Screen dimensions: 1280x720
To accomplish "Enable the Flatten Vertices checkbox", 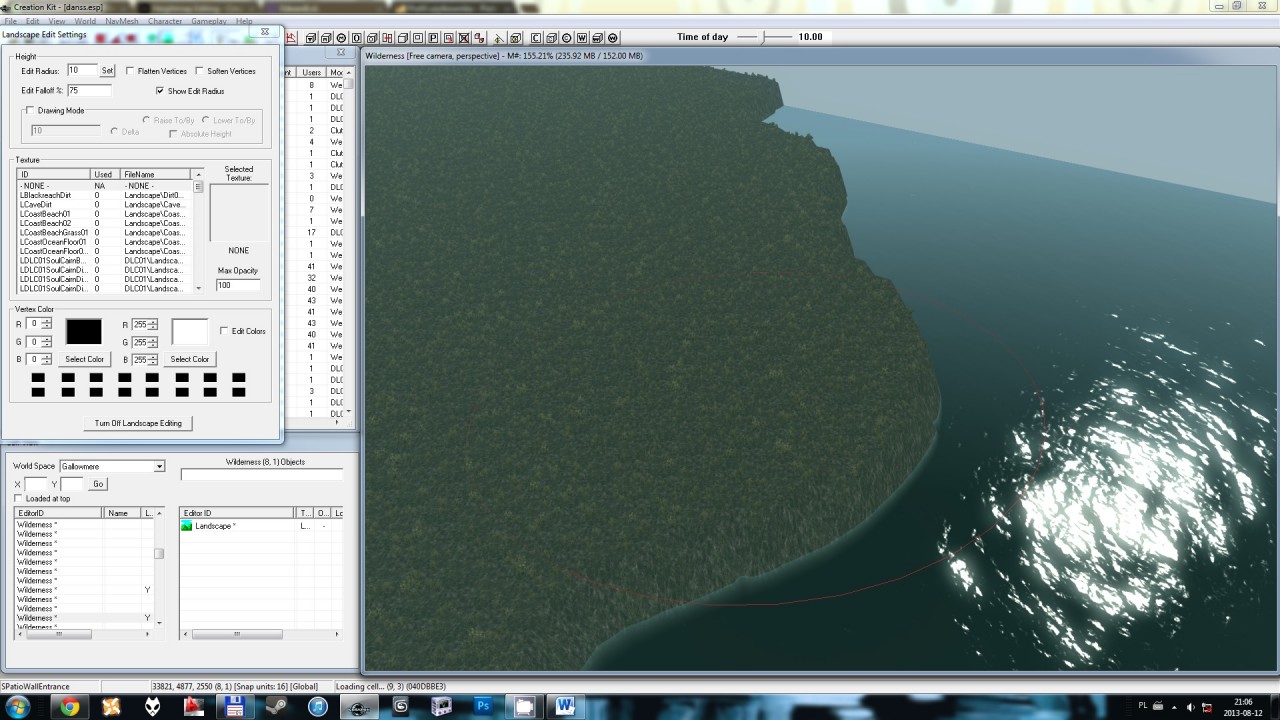I will tap(131, 71).
